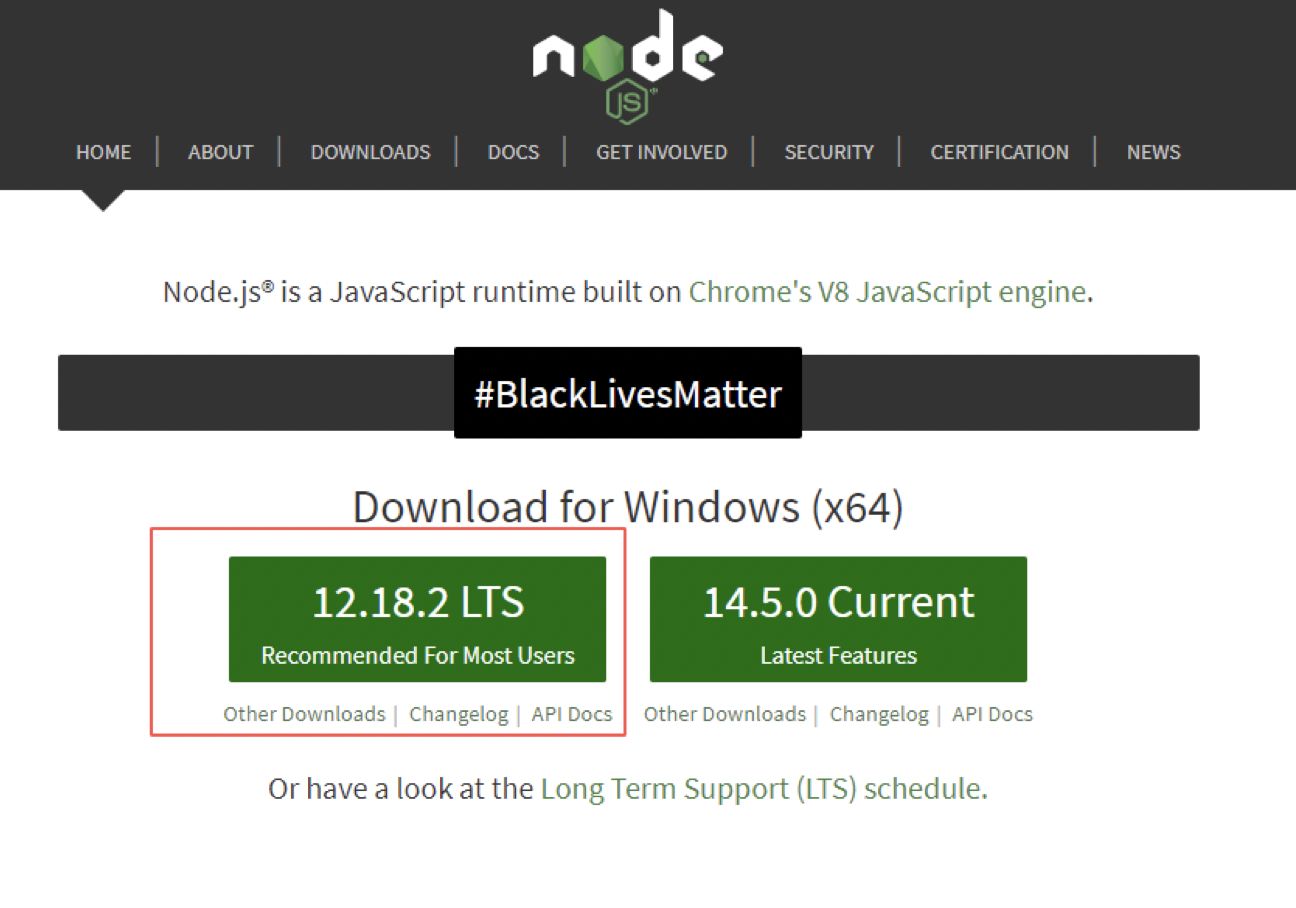Viewport: 1296px width, 908px height.
Task: View the Changelog for the 14.5.0 Current release
Action: [x=879, y=714]
